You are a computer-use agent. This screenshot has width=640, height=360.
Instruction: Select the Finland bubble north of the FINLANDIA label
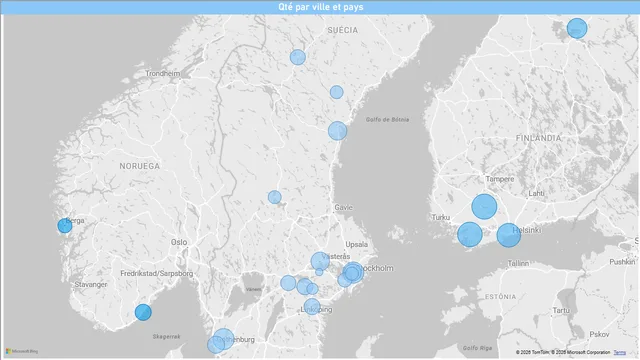click(577, 28)
